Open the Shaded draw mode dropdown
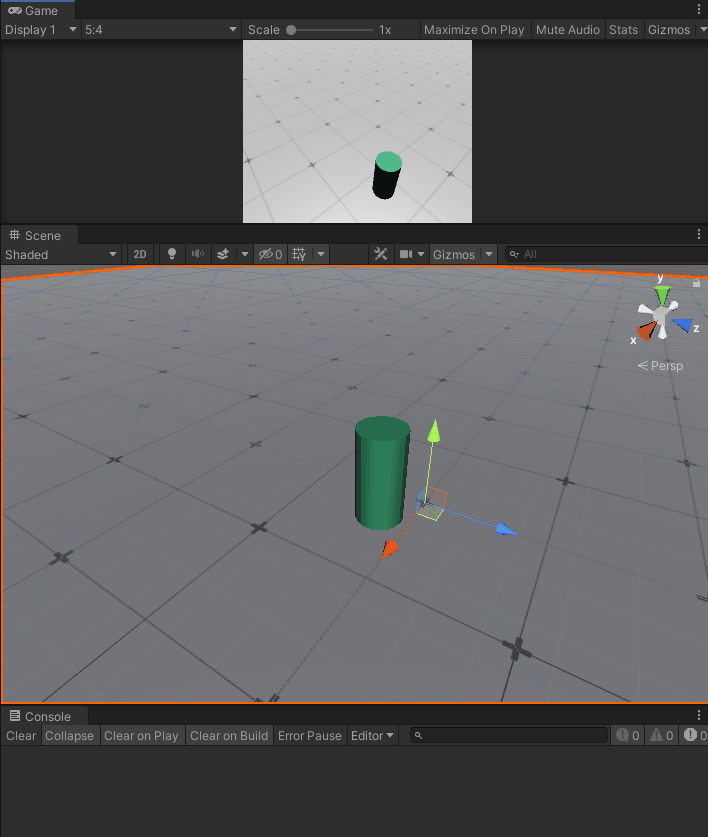This screenshot has width=708, height=837. pyautogui.click(x=60, y=255)
